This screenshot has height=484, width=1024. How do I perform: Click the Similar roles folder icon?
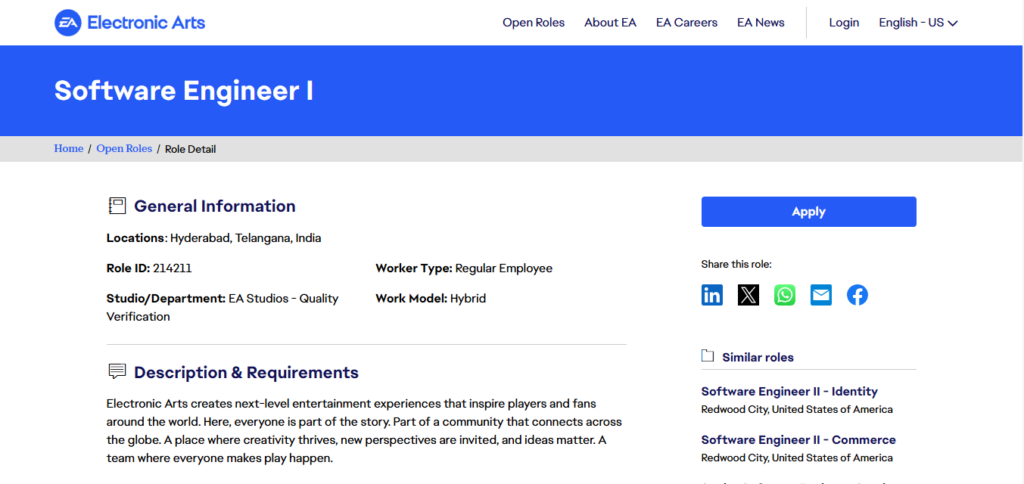707,356
